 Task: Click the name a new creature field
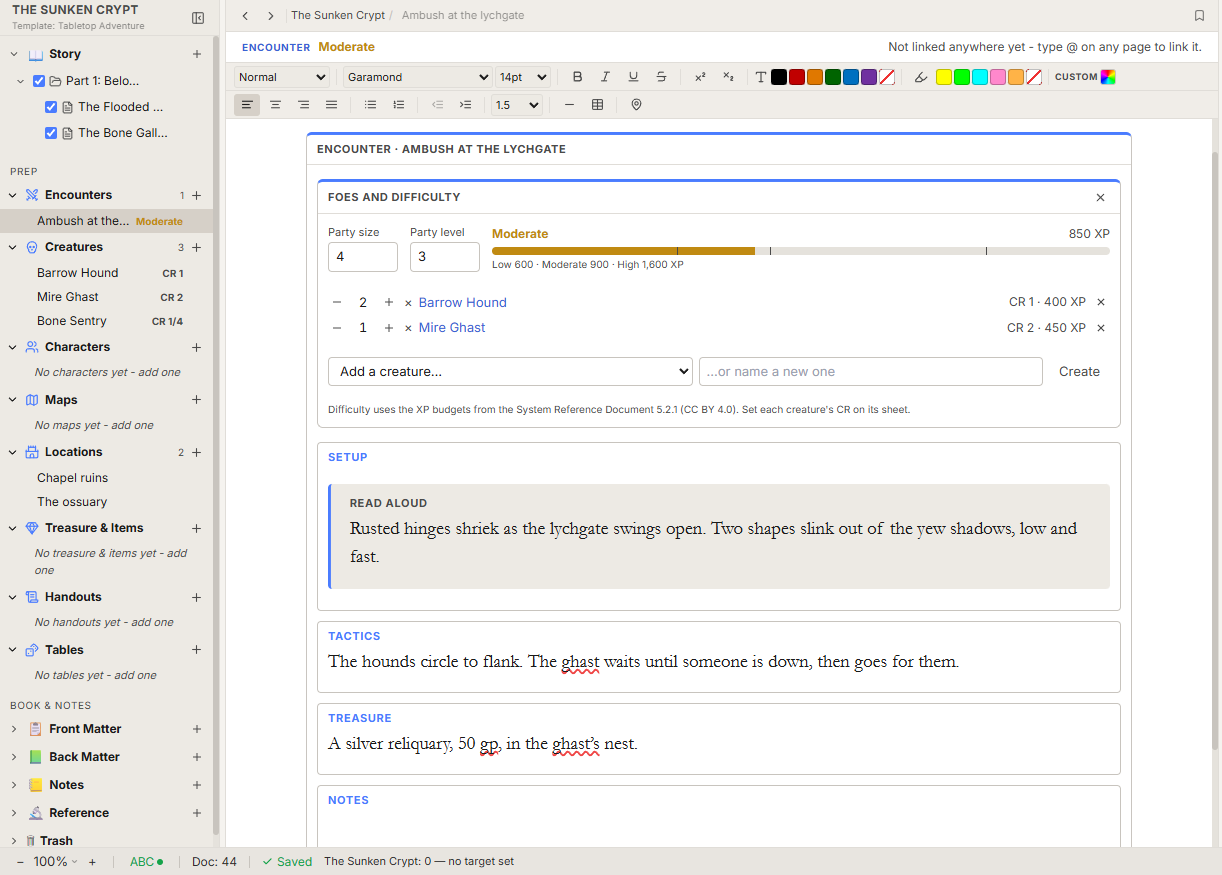pyautogui.click(x=871, y=372)
